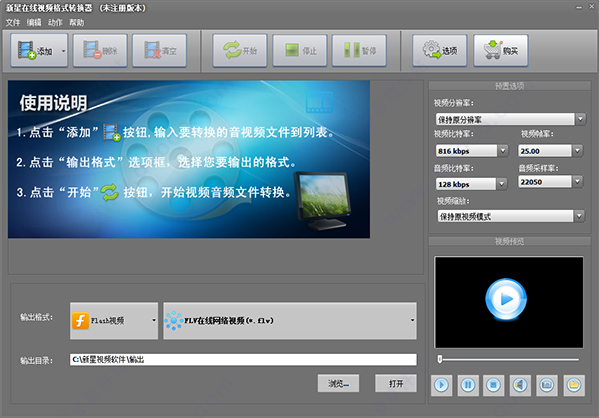Viewport: 599px width, 418px height.
Task: Open the 文件 (File) menu
Action: coord(13,23)
